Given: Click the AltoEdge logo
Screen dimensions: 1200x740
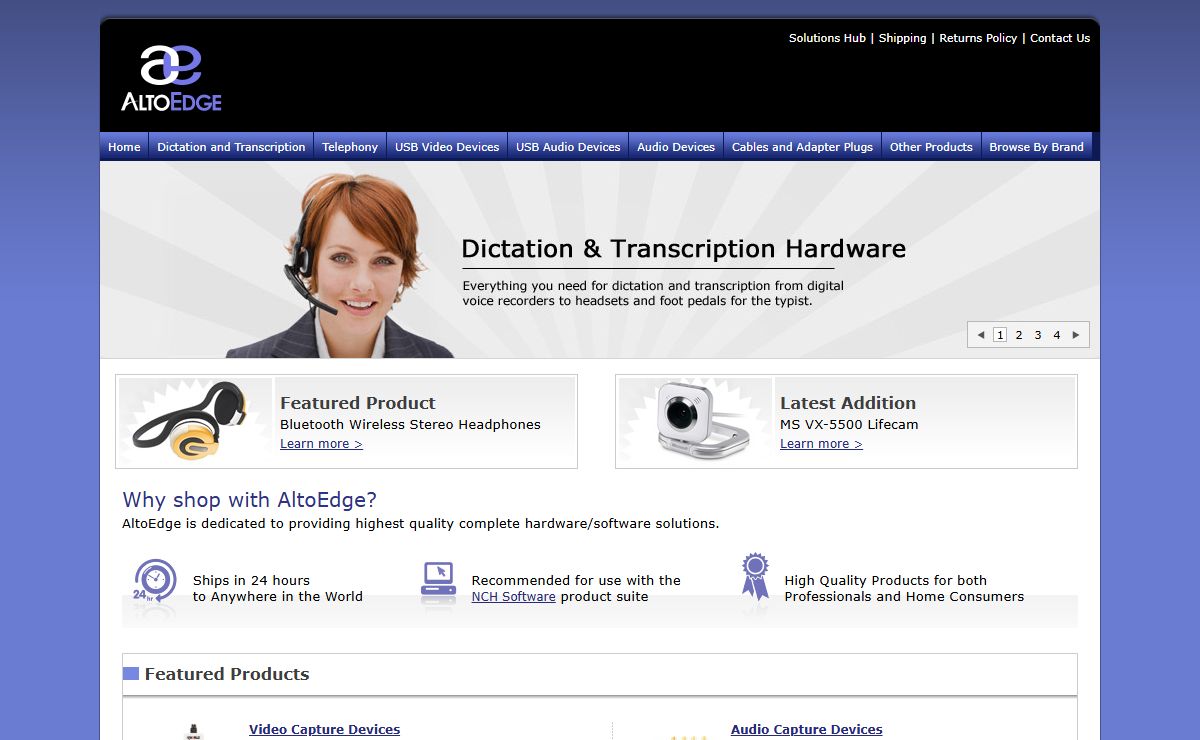Looking at the screenshot, I should 171,78.
